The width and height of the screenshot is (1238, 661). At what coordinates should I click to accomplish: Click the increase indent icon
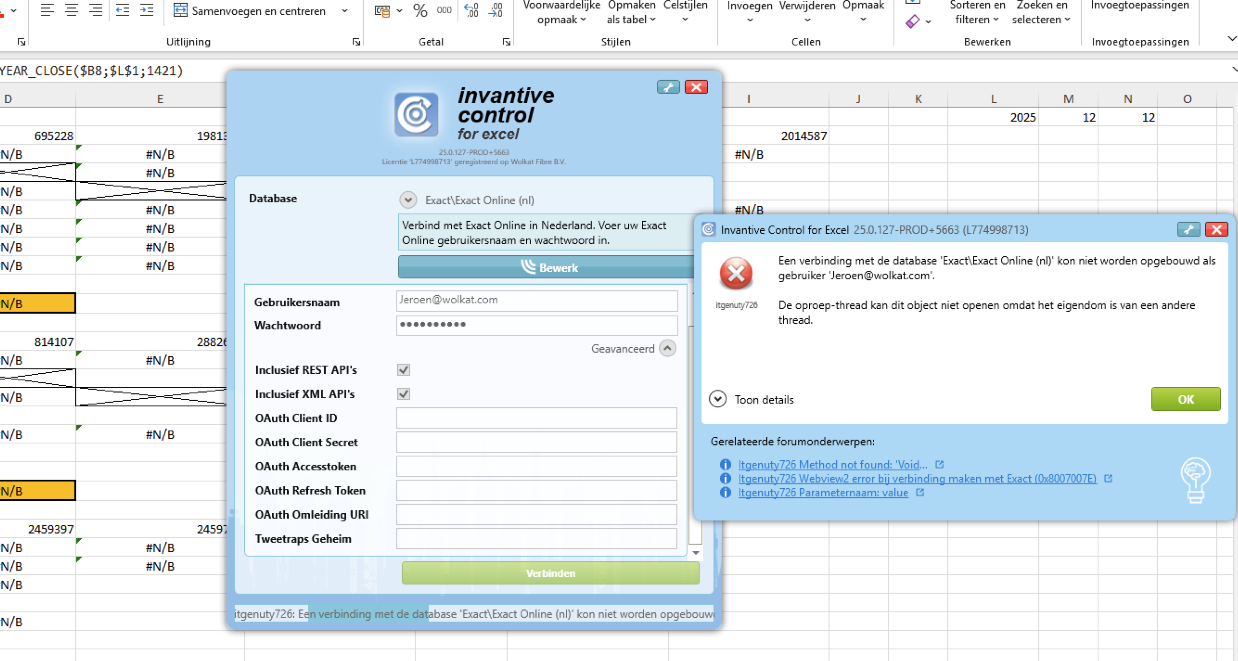146,11
